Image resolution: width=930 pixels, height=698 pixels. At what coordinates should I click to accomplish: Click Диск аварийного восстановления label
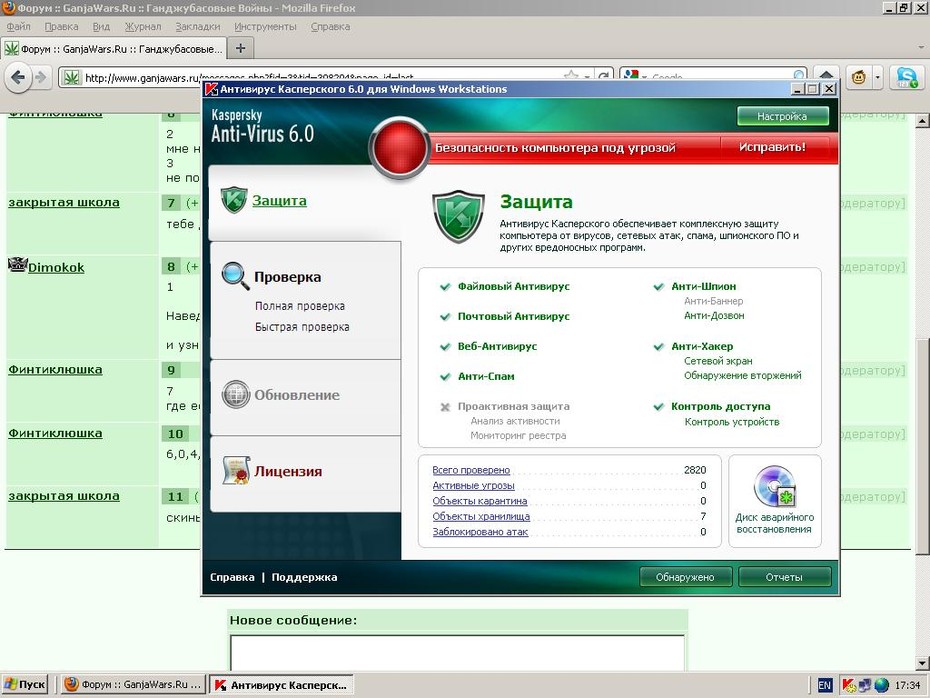775,523
